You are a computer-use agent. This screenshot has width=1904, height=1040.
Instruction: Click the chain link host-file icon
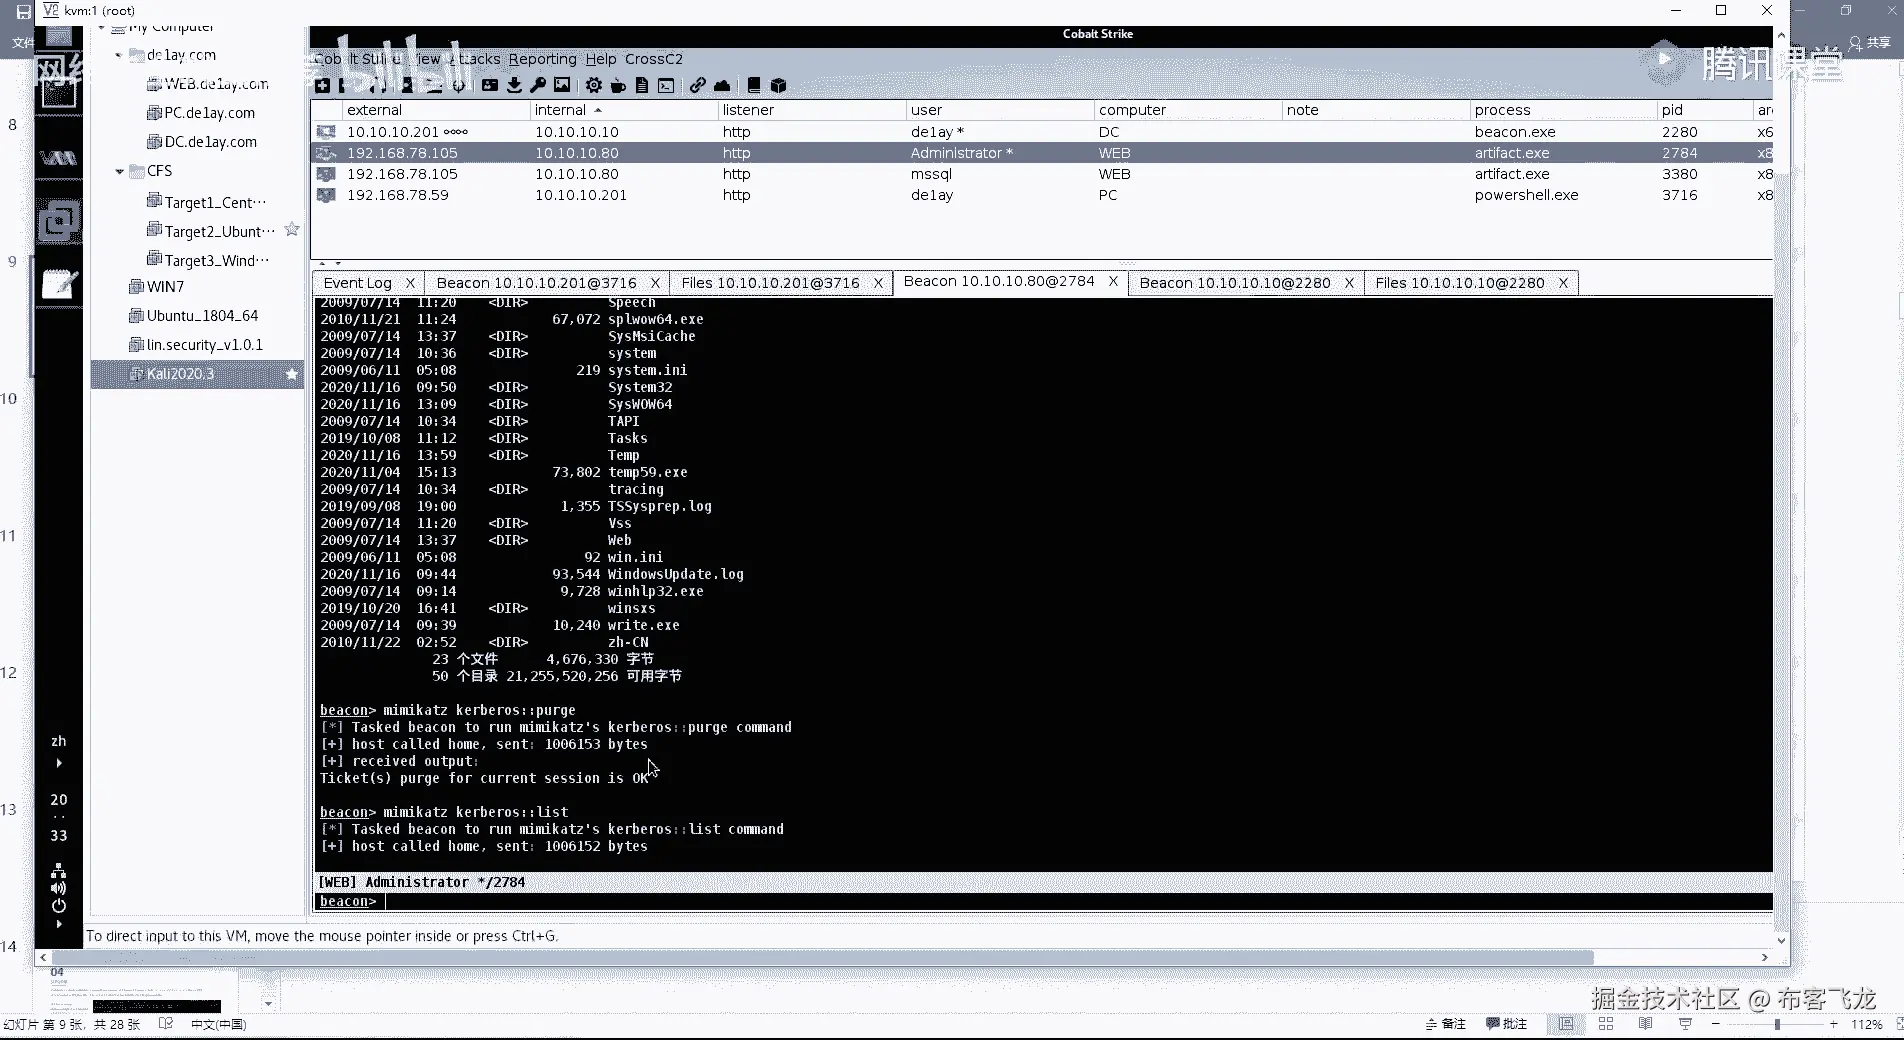698,86
